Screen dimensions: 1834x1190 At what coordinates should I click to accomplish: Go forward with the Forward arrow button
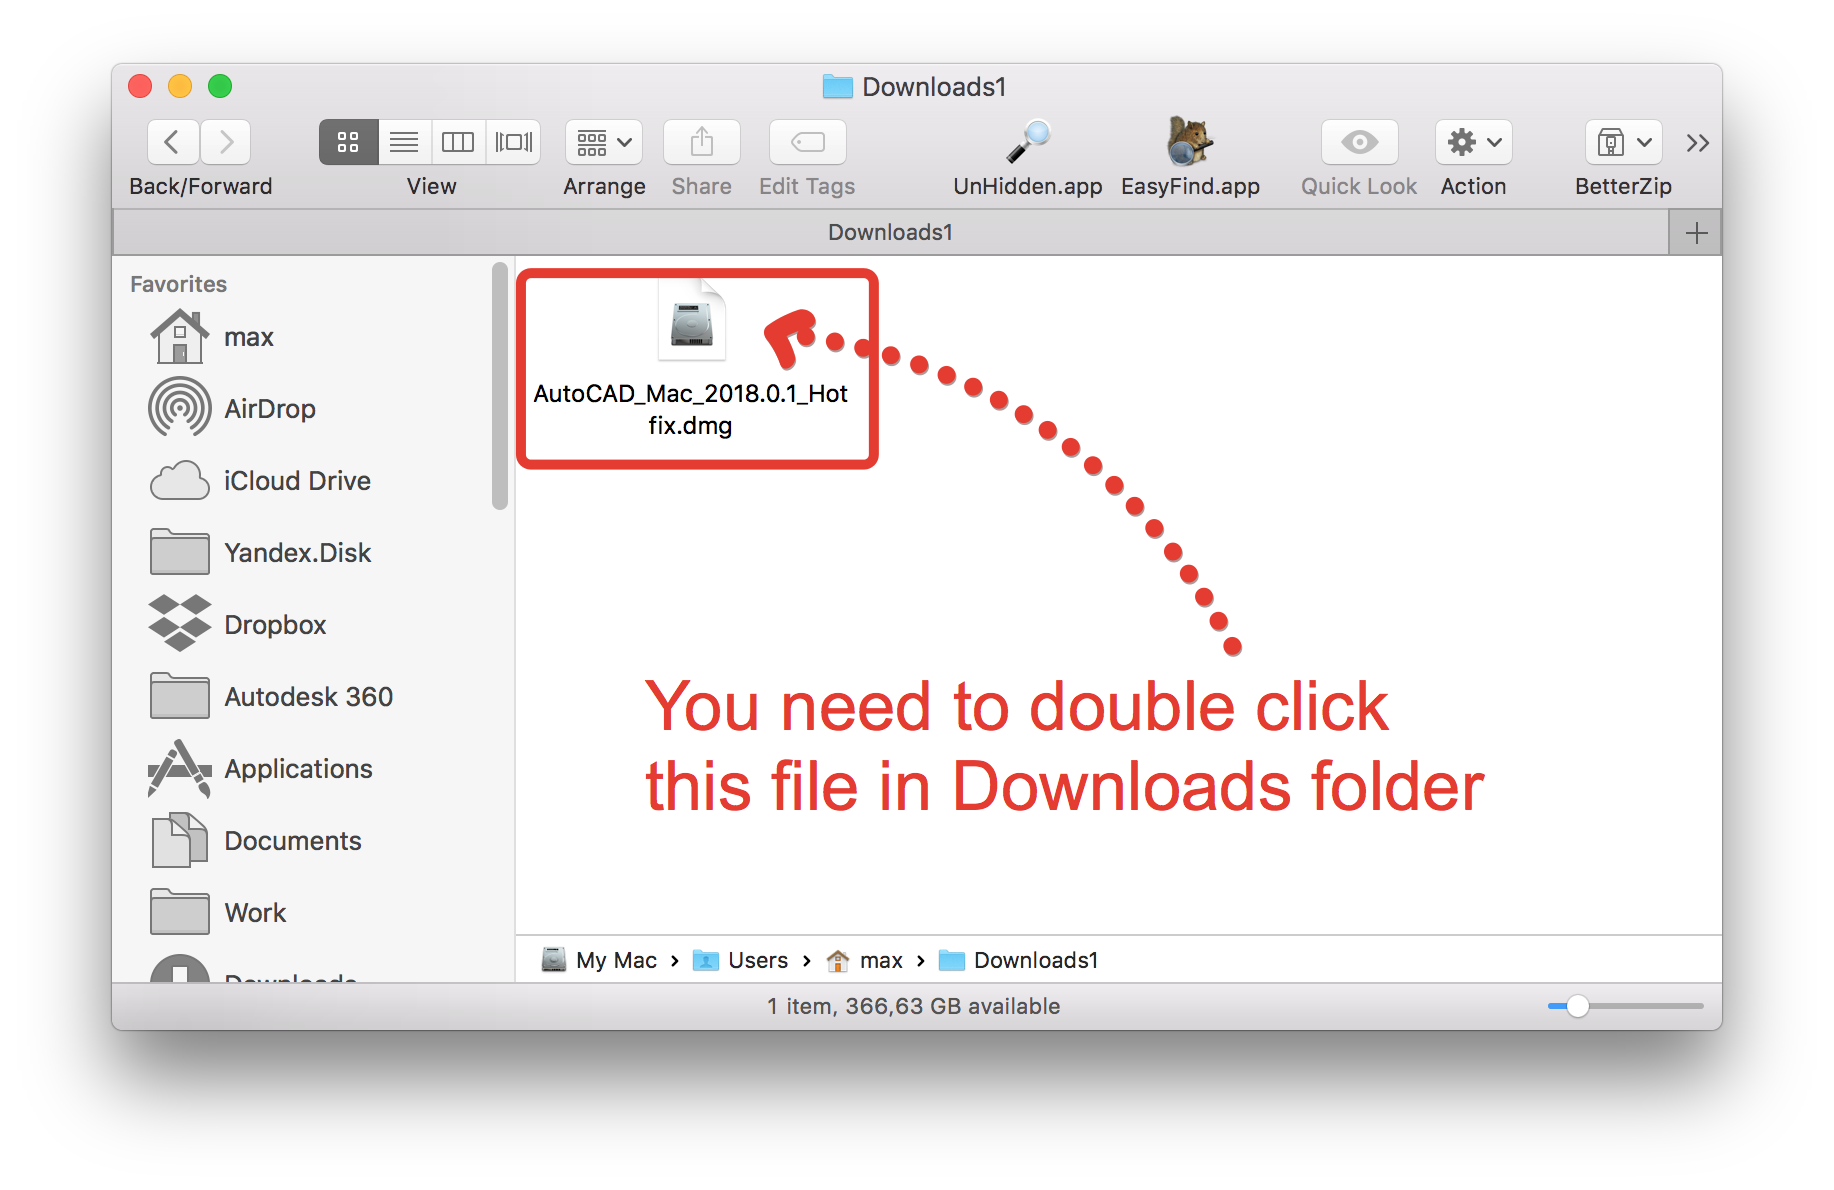226,142
